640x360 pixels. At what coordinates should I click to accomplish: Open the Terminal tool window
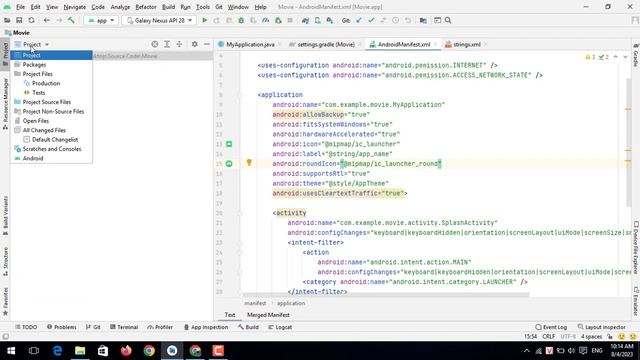pyautogui.click(x=124, y=327)
